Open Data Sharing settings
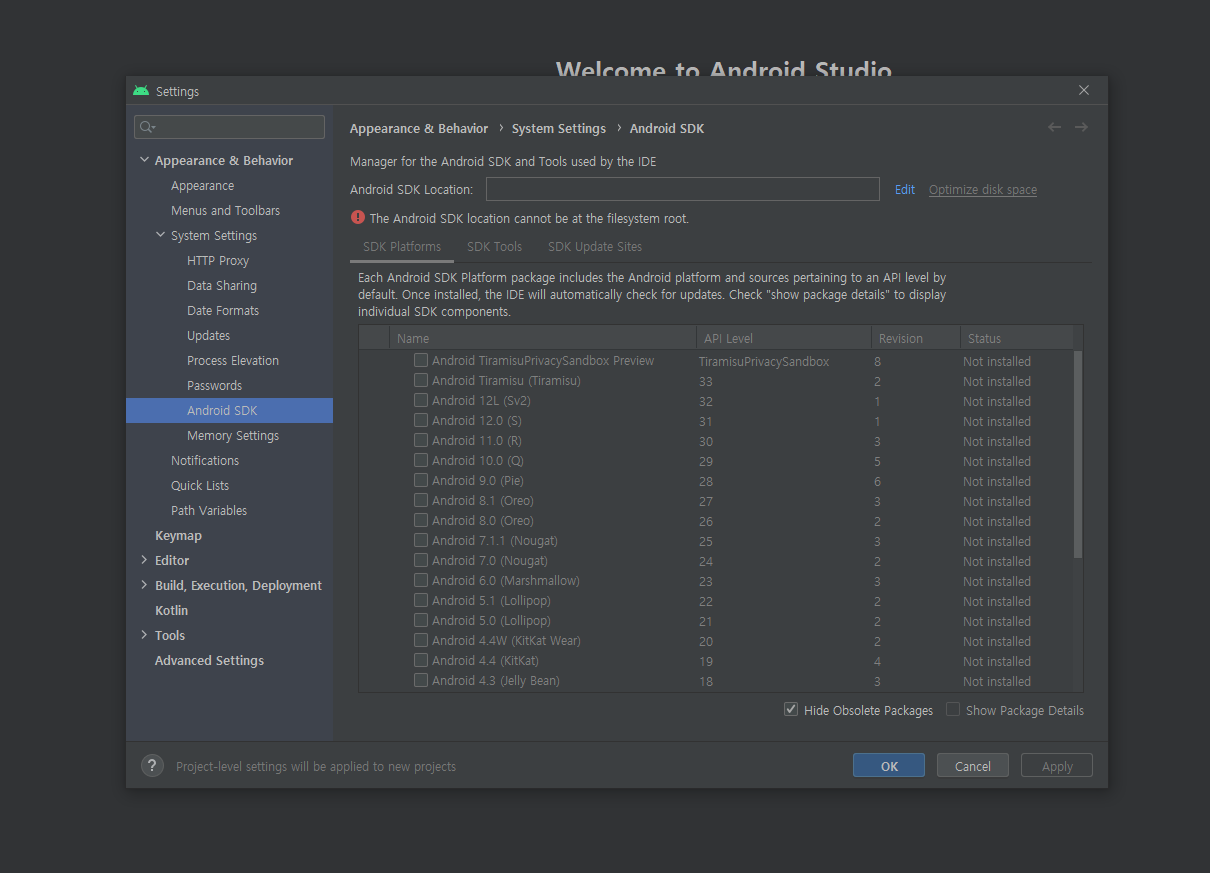This screenshot has width=1210, height=873. coord(222,285)
